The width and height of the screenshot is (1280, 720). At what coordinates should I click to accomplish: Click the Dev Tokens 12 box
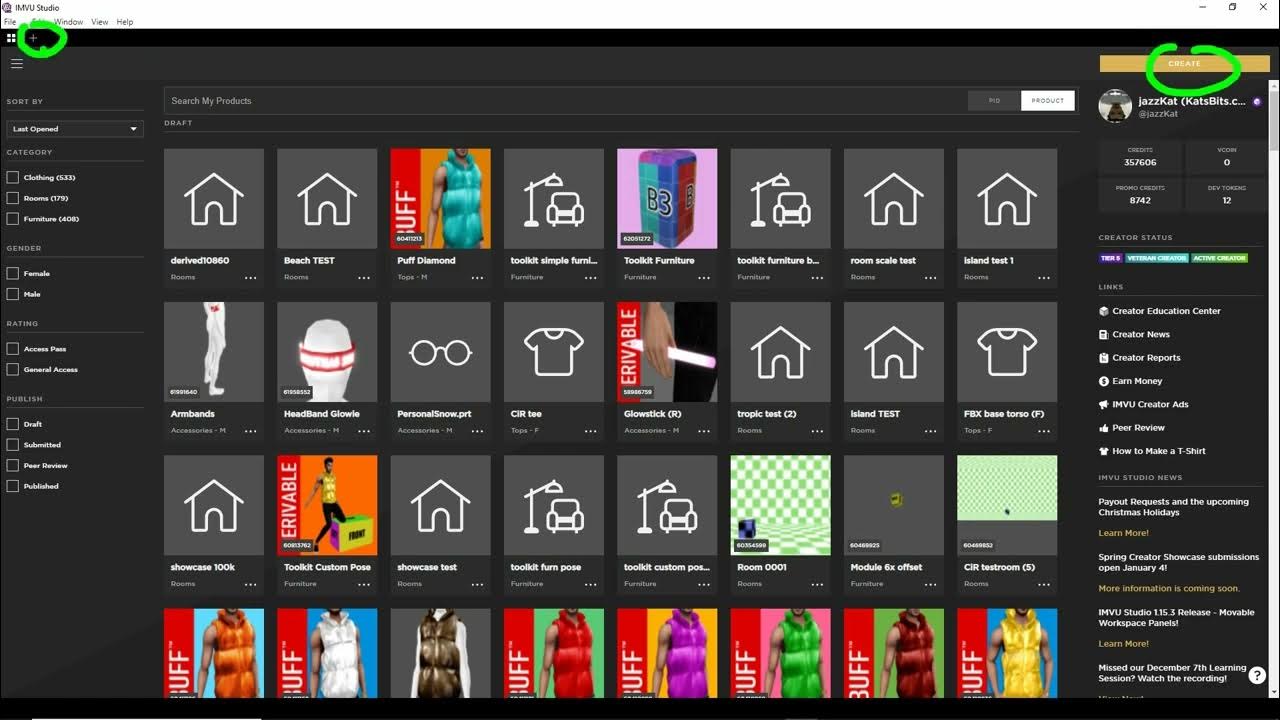(1226, 195)
